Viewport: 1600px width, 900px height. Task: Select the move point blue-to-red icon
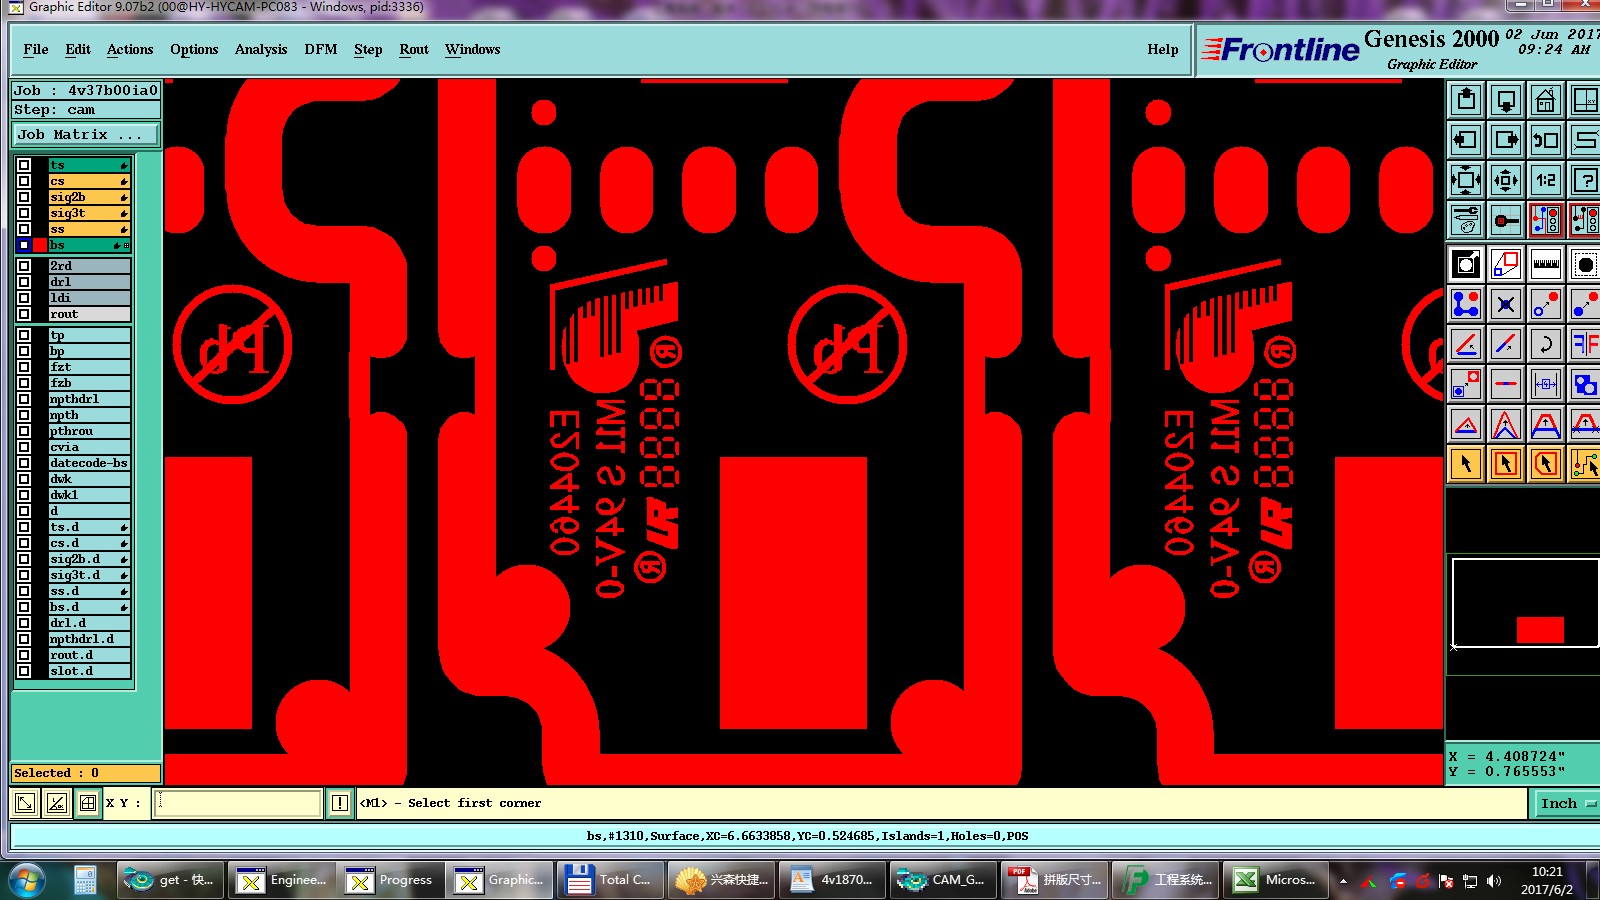point(1546,304)
